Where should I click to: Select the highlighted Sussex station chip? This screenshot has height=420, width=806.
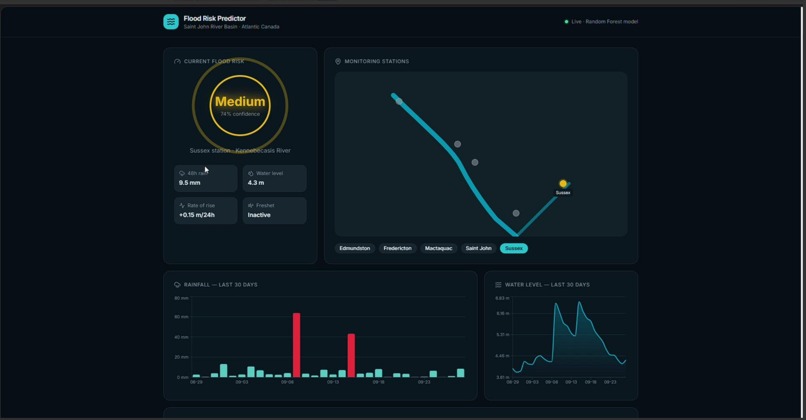click(514, 248)
